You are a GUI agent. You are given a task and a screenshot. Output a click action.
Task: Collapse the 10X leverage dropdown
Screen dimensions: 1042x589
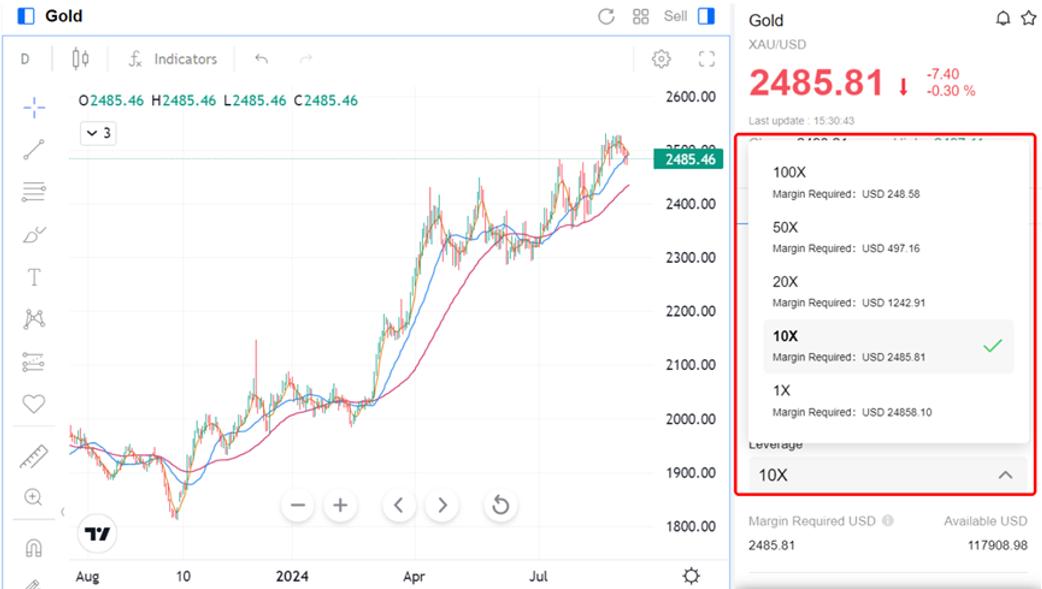(x=1005, y=475)
